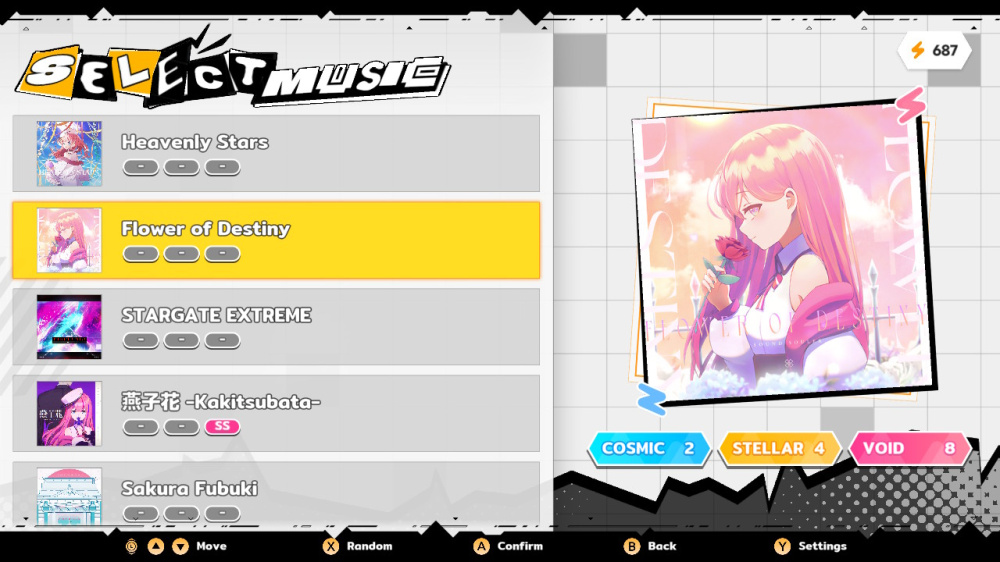
Task: Click the lightning bolt energy counter icon
Action: point(918,50)
